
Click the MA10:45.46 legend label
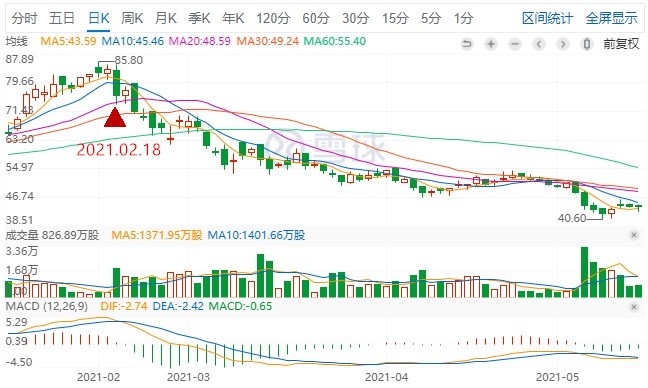point(133,41)
